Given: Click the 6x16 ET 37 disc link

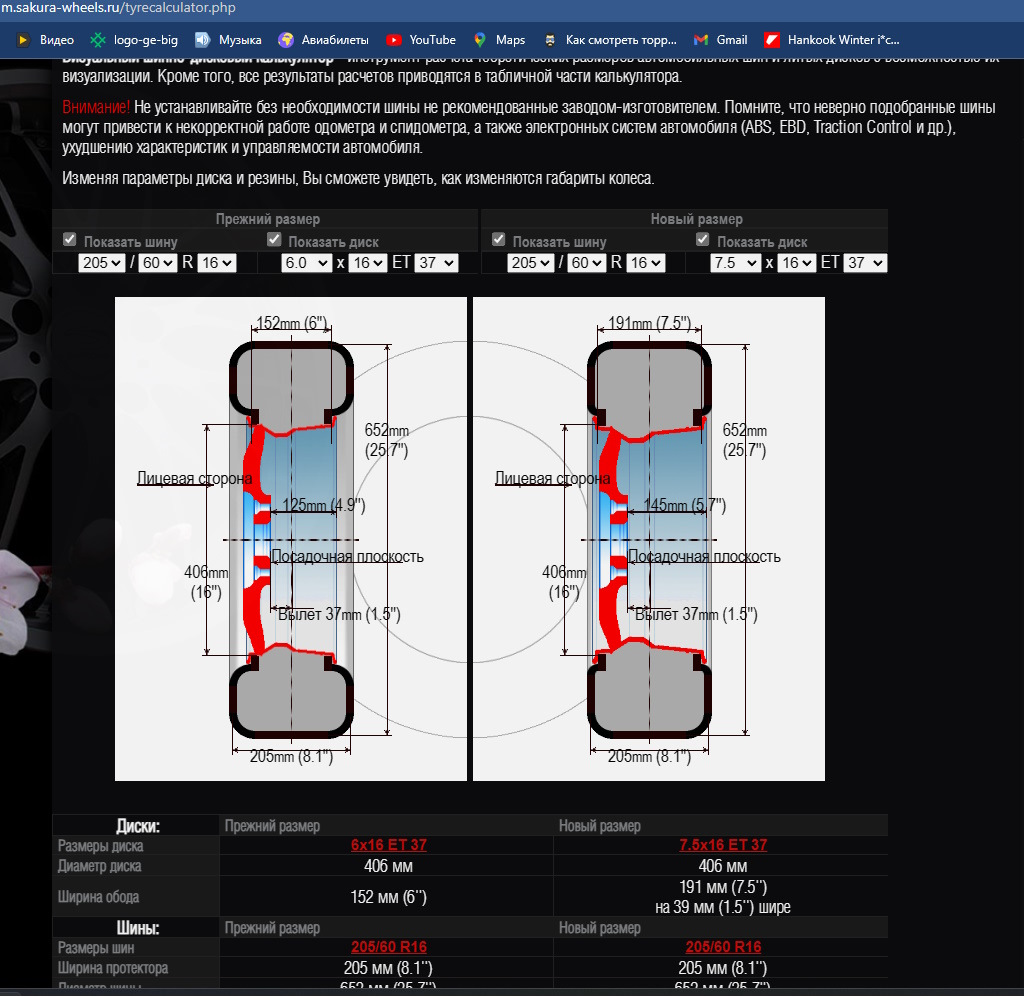Looking at the screenshot, I should [x=388, y=845].
